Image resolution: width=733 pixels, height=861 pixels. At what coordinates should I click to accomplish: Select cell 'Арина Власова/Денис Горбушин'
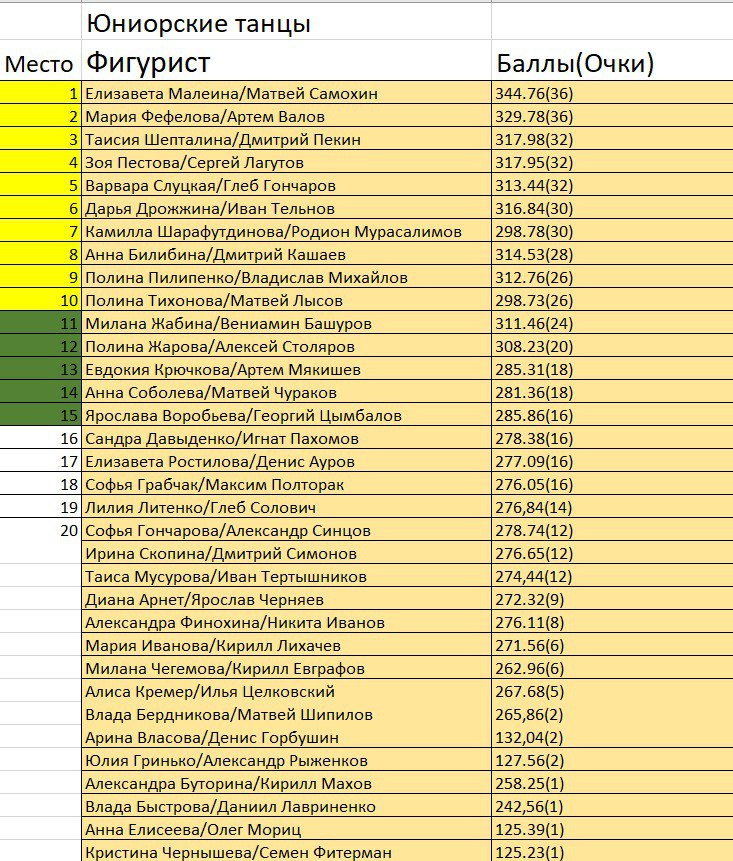(x=286, y=737)
